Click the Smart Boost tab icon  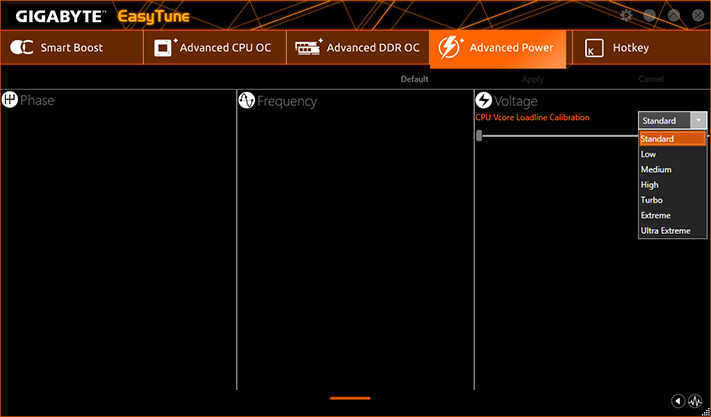coord(22,48)
